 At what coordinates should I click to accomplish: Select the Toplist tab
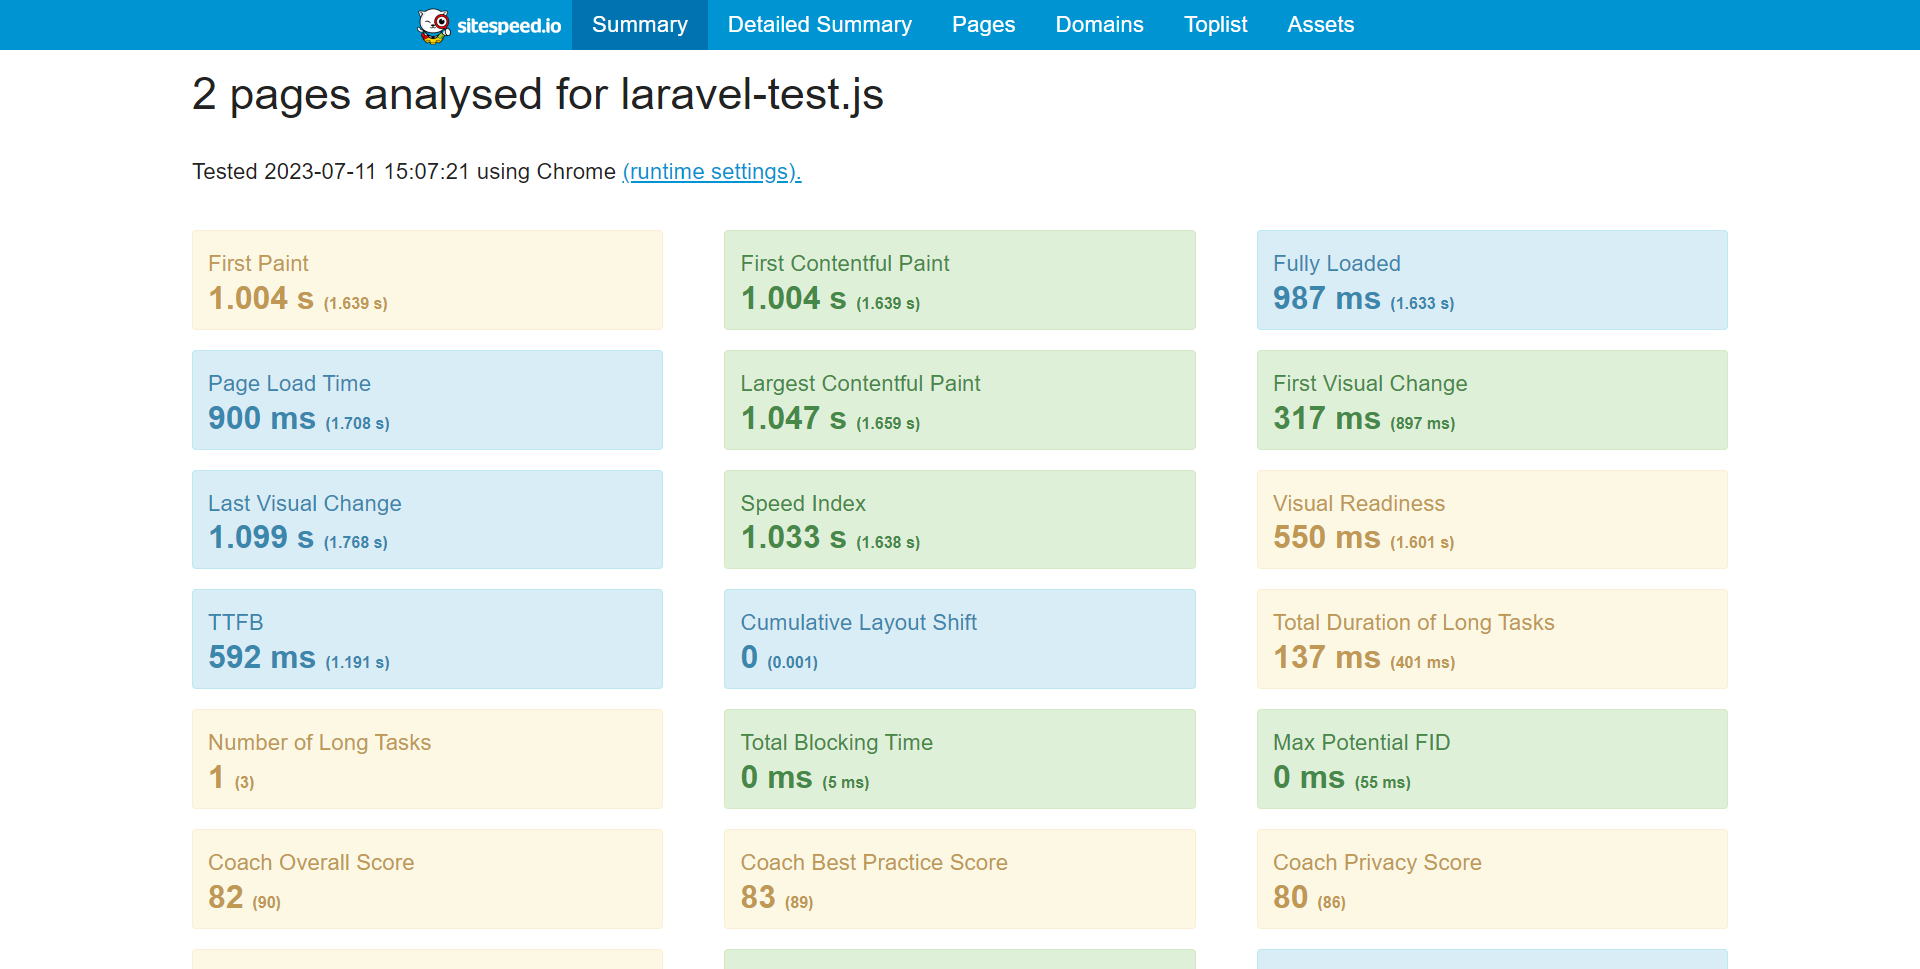pos(1216,25)
